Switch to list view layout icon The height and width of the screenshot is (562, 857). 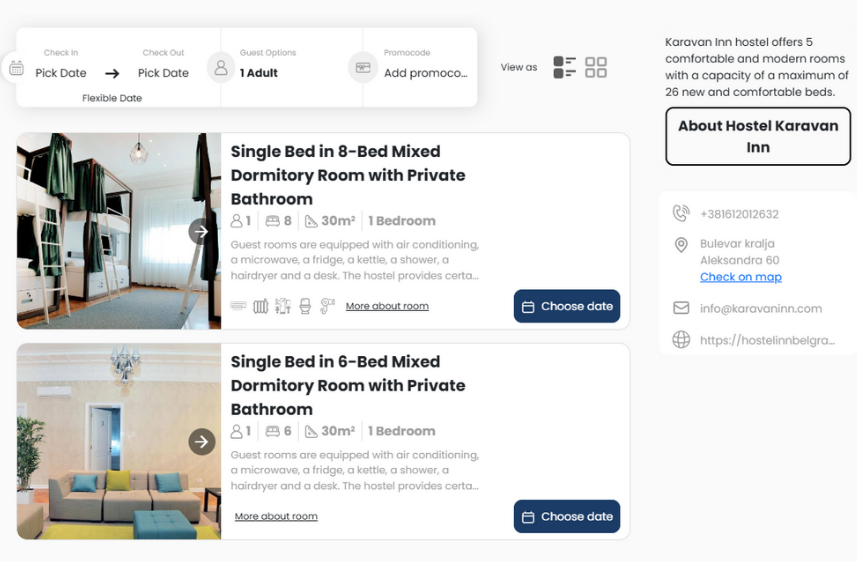[565, 67]
